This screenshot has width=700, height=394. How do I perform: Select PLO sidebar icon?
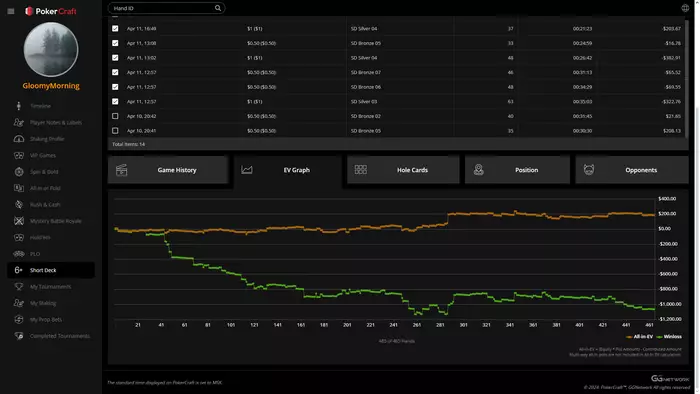pyautogui.click(x=19, y=254)
